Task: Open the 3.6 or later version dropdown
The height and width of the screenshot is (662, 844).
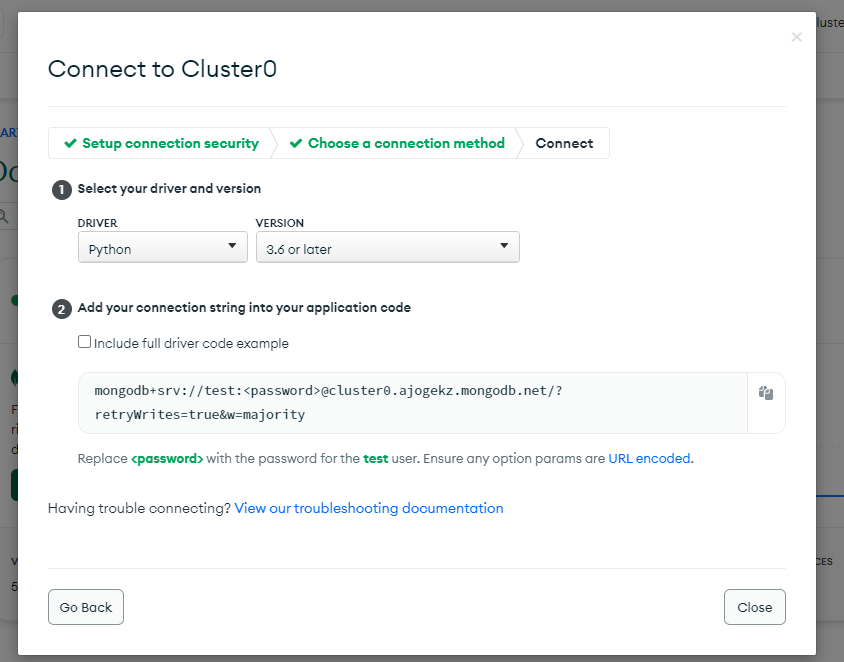Action: click(388, 247)
